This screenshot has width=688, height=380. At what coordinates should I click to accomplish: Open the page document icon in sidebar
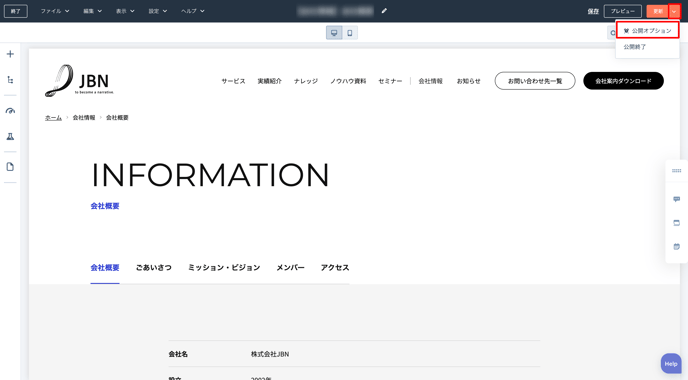click(x=10, y=167)
